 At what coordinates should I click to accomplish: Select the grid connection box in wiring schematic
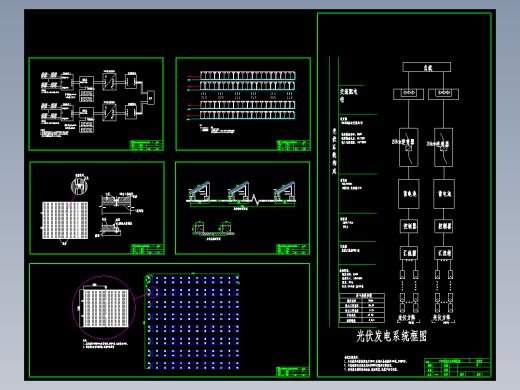point(151,98)
